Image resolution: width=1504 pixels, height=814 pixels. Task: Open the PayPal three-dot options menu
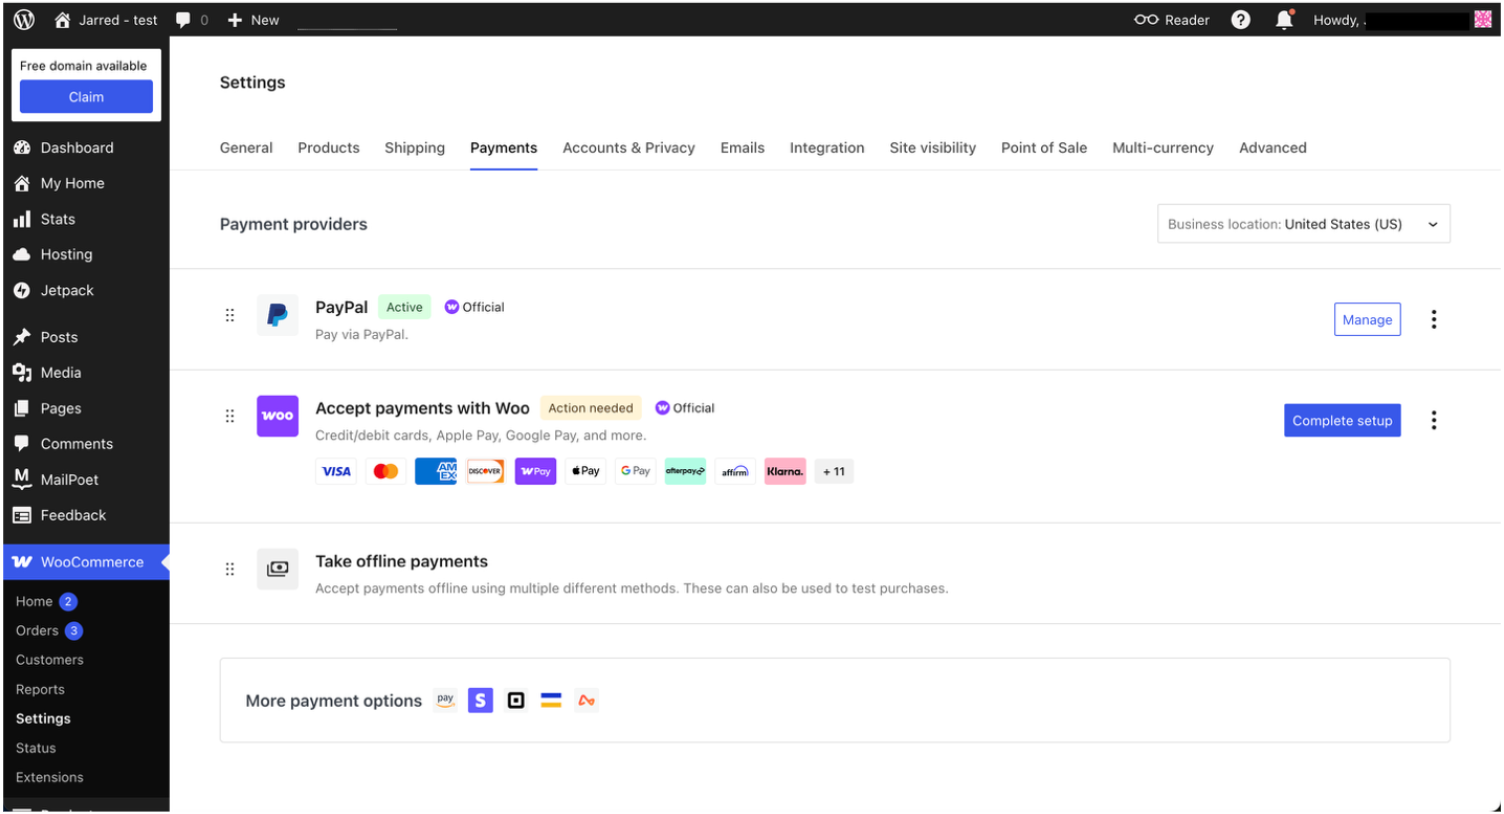(1433, 320)
